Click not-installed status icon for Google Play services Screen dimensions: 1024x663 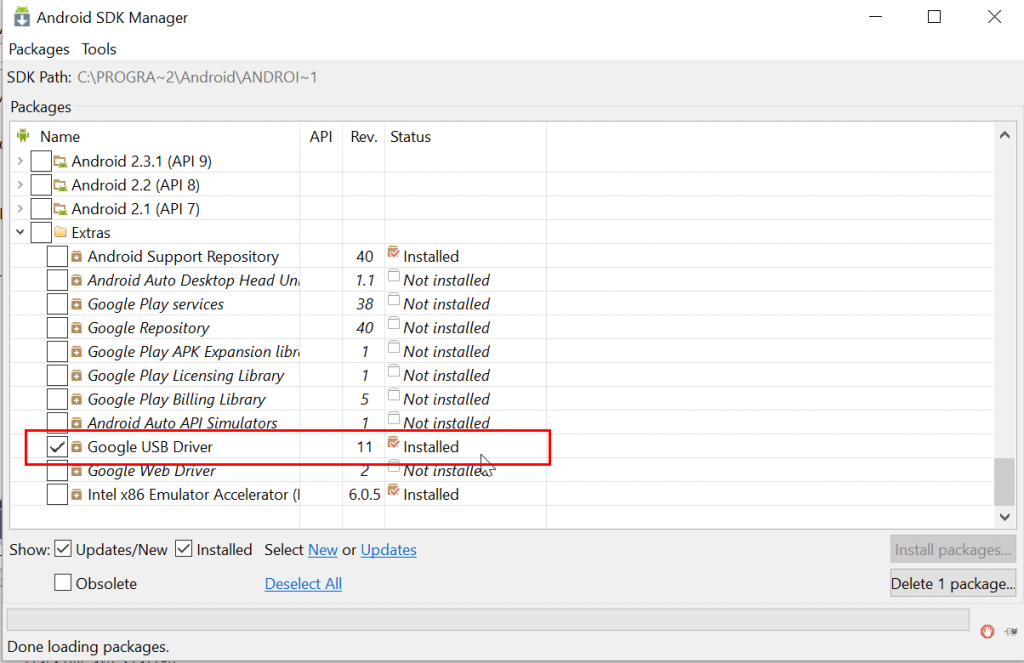pos(393,300)
